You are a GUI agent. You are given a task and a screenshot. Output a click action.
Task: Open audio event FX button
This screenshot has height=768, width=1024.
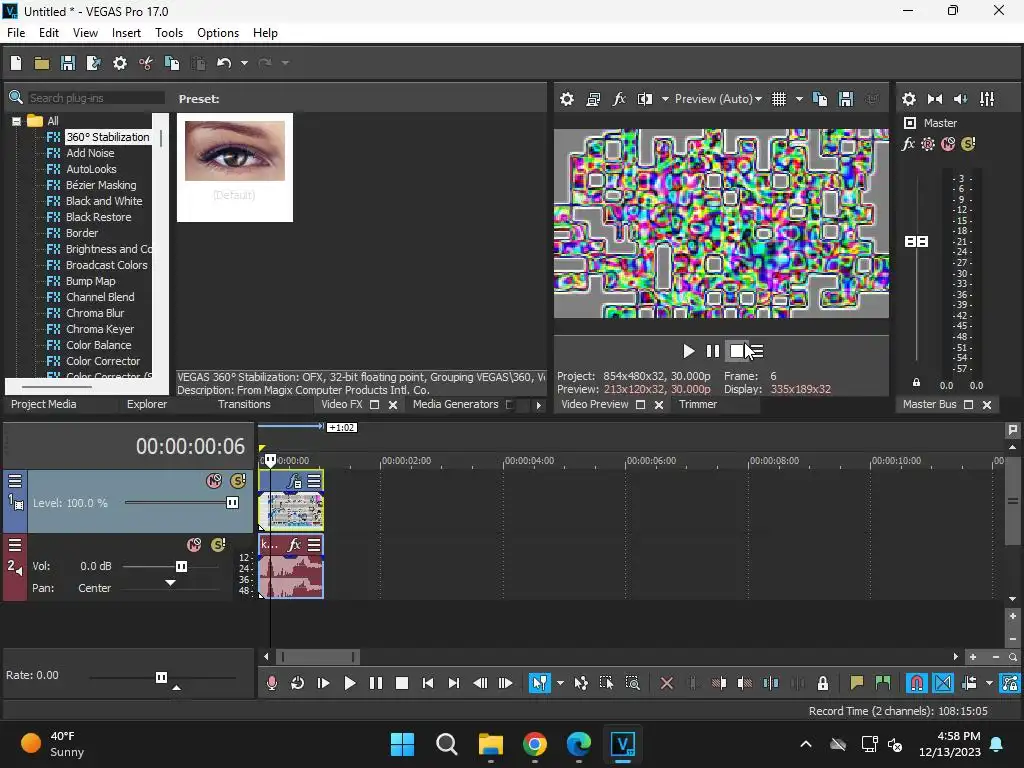click(x=295, y=545)
